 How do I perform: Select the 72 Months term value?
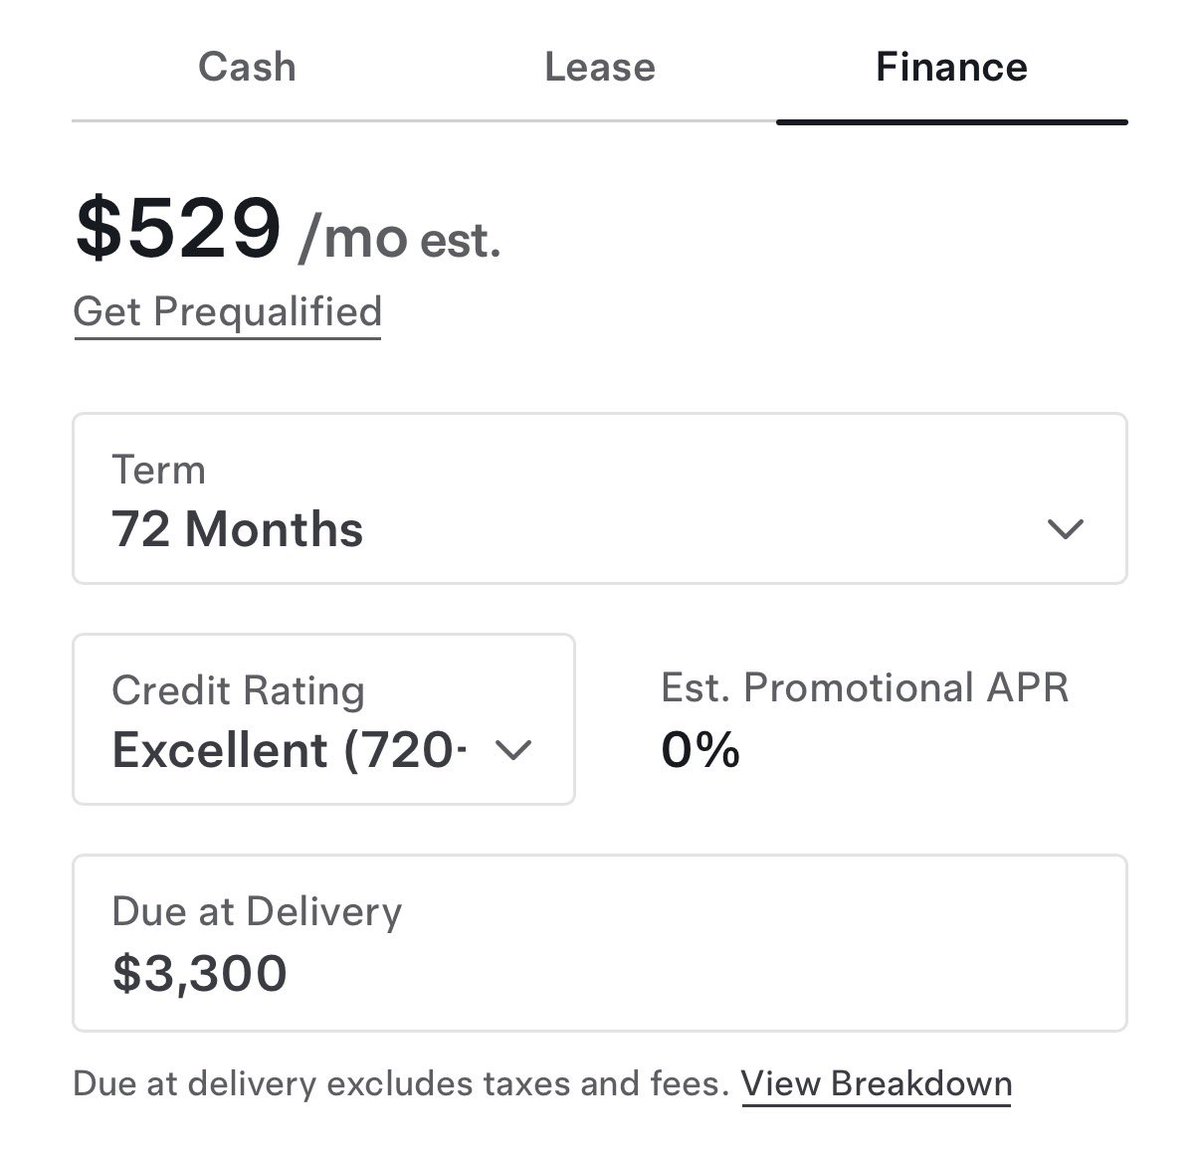[237, 529]
